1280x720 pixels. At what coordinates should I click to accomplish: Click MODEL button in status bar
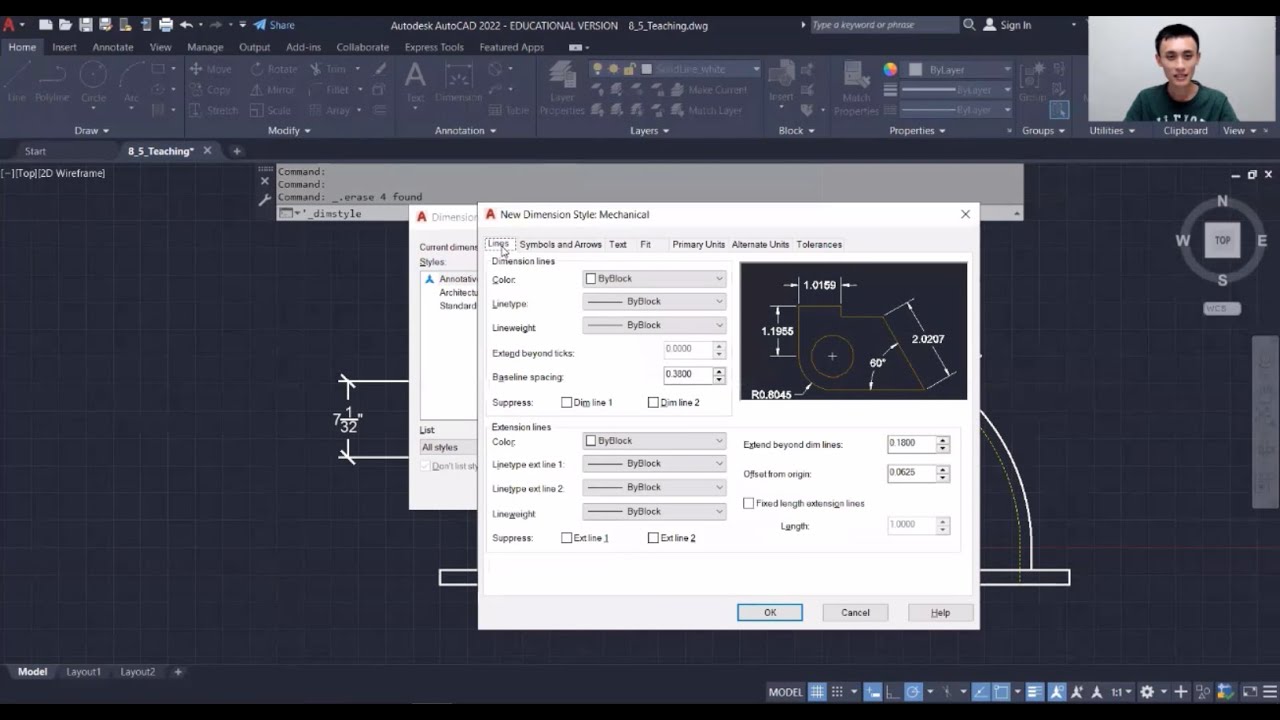(785, 692)
